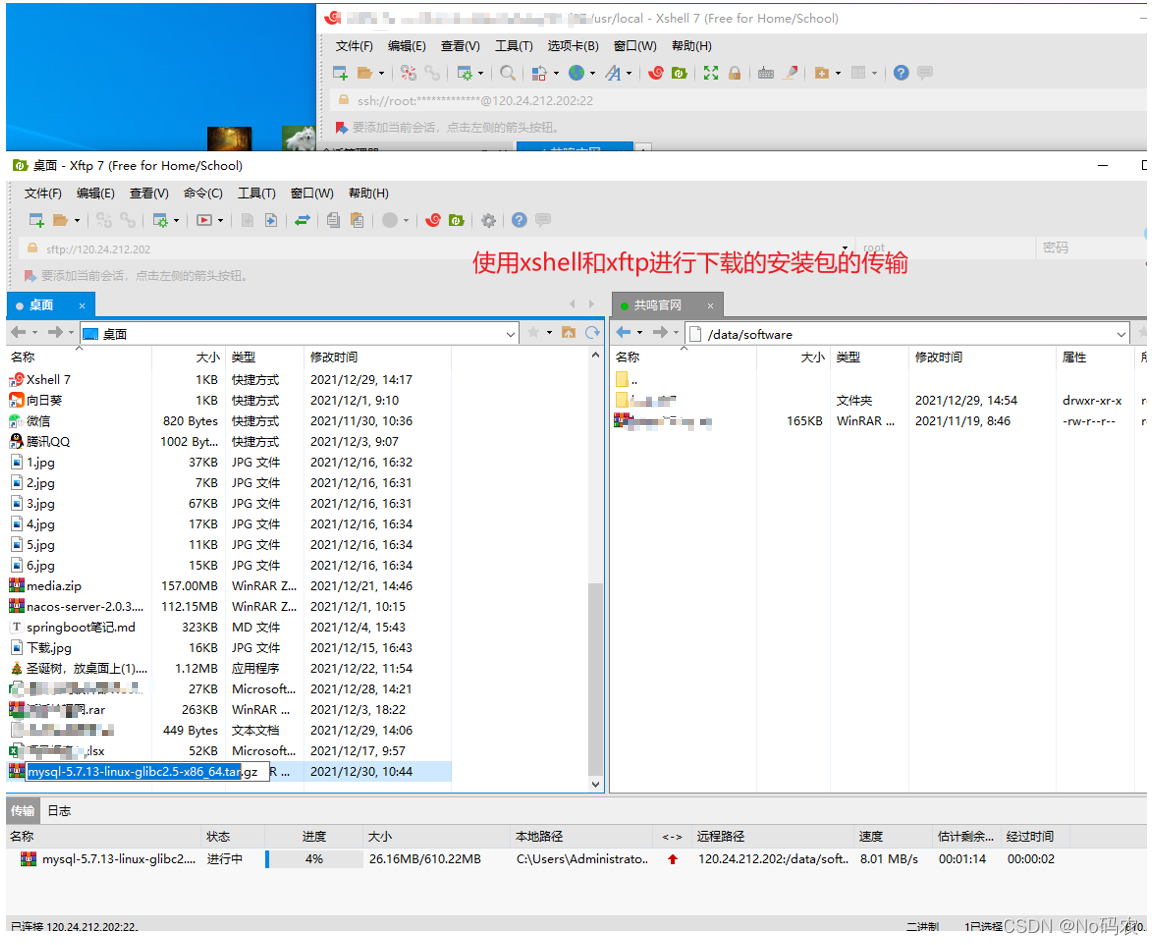Click the keyboard icon in Xshell toolbar
Image resolution: width=1154 pixels, height=945 pixels.
765,73
